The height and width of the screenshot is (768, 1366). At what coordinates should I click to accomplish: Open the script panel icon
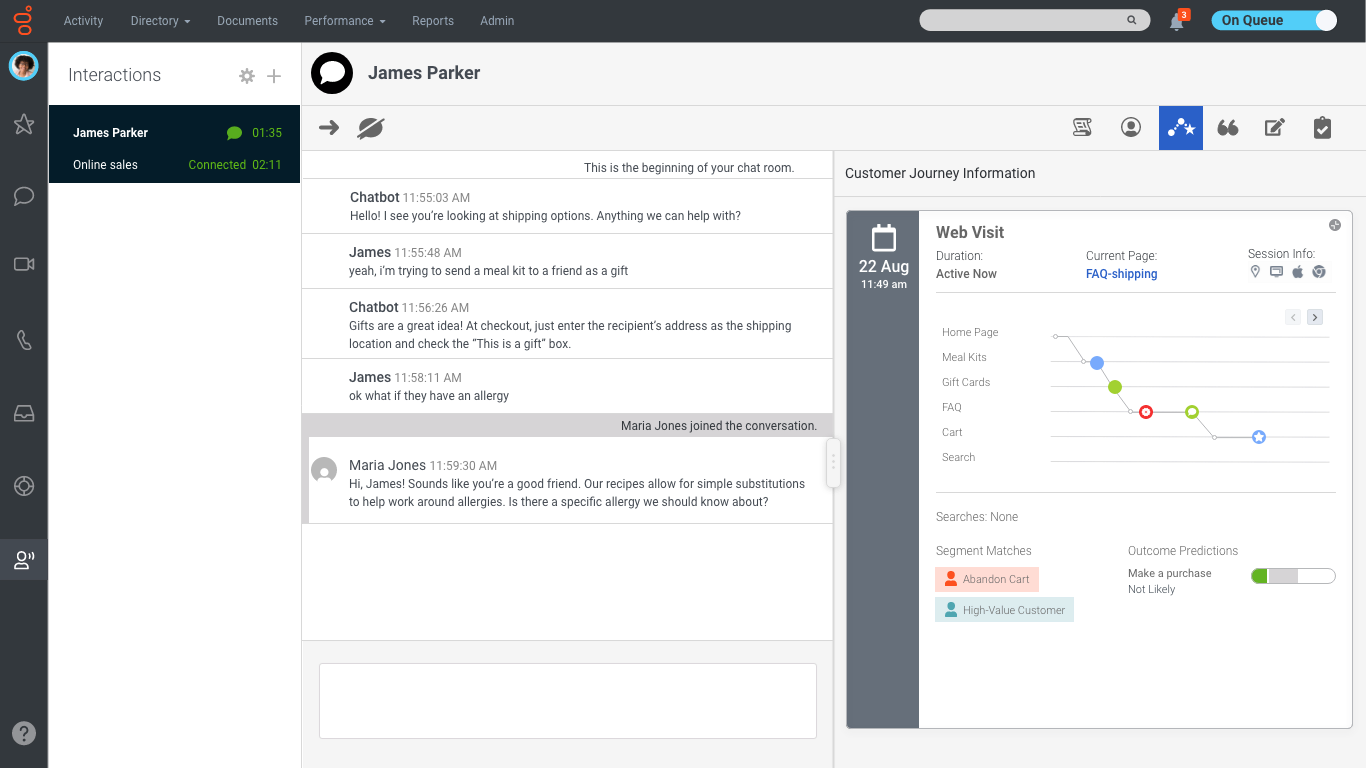click(1081, 127)
